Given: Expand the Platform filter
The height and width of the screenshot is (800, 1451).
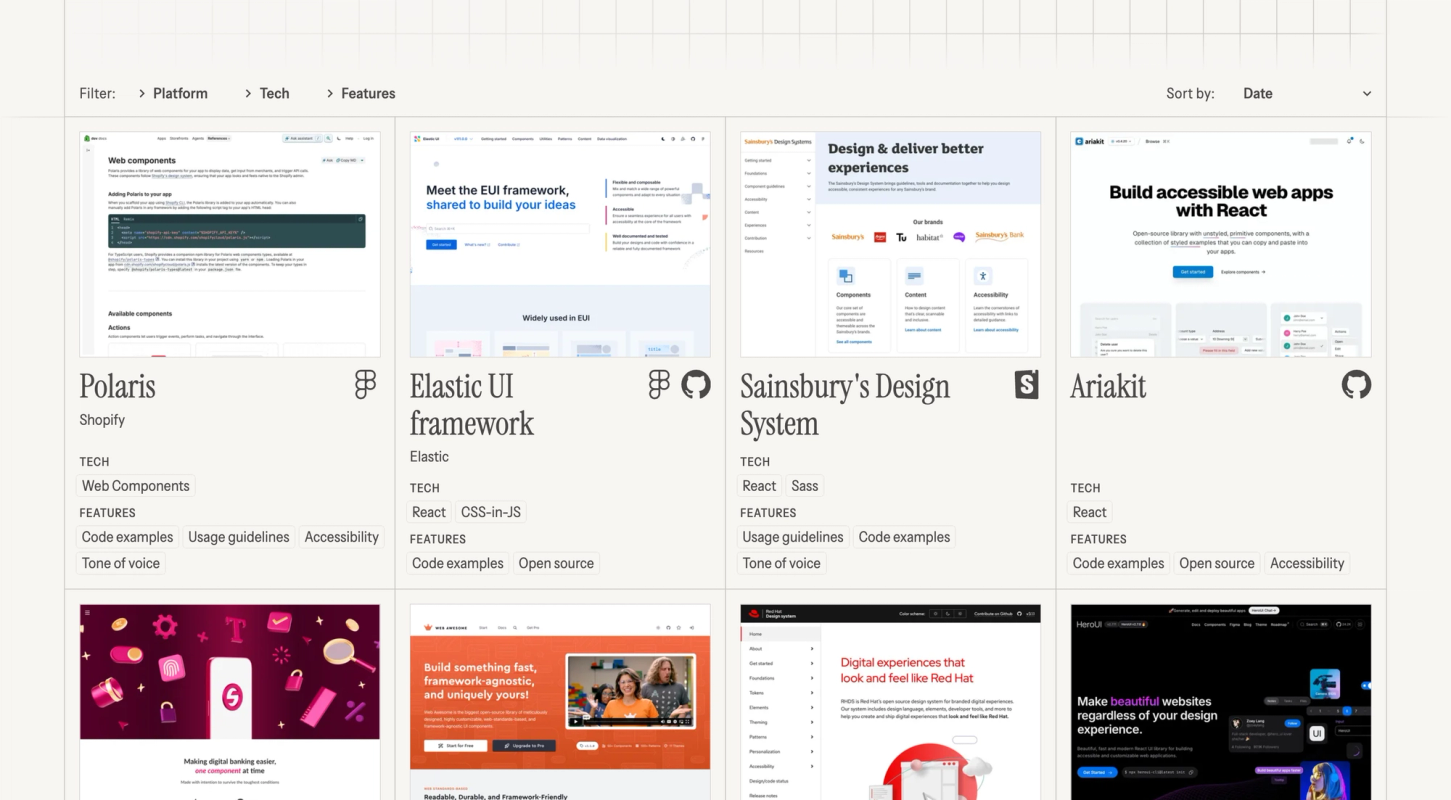Looking at the screenshot, I should point(173,93).
